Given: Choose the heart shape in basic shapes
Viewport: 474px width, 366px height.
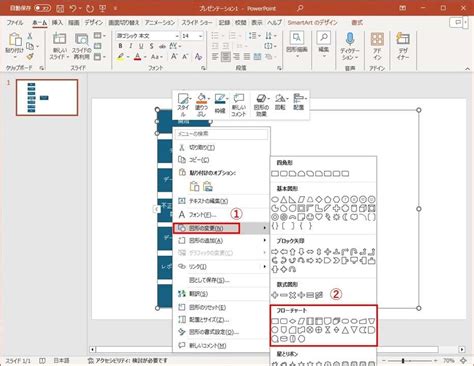Looking at the screenshot, I should pos(319,217).
